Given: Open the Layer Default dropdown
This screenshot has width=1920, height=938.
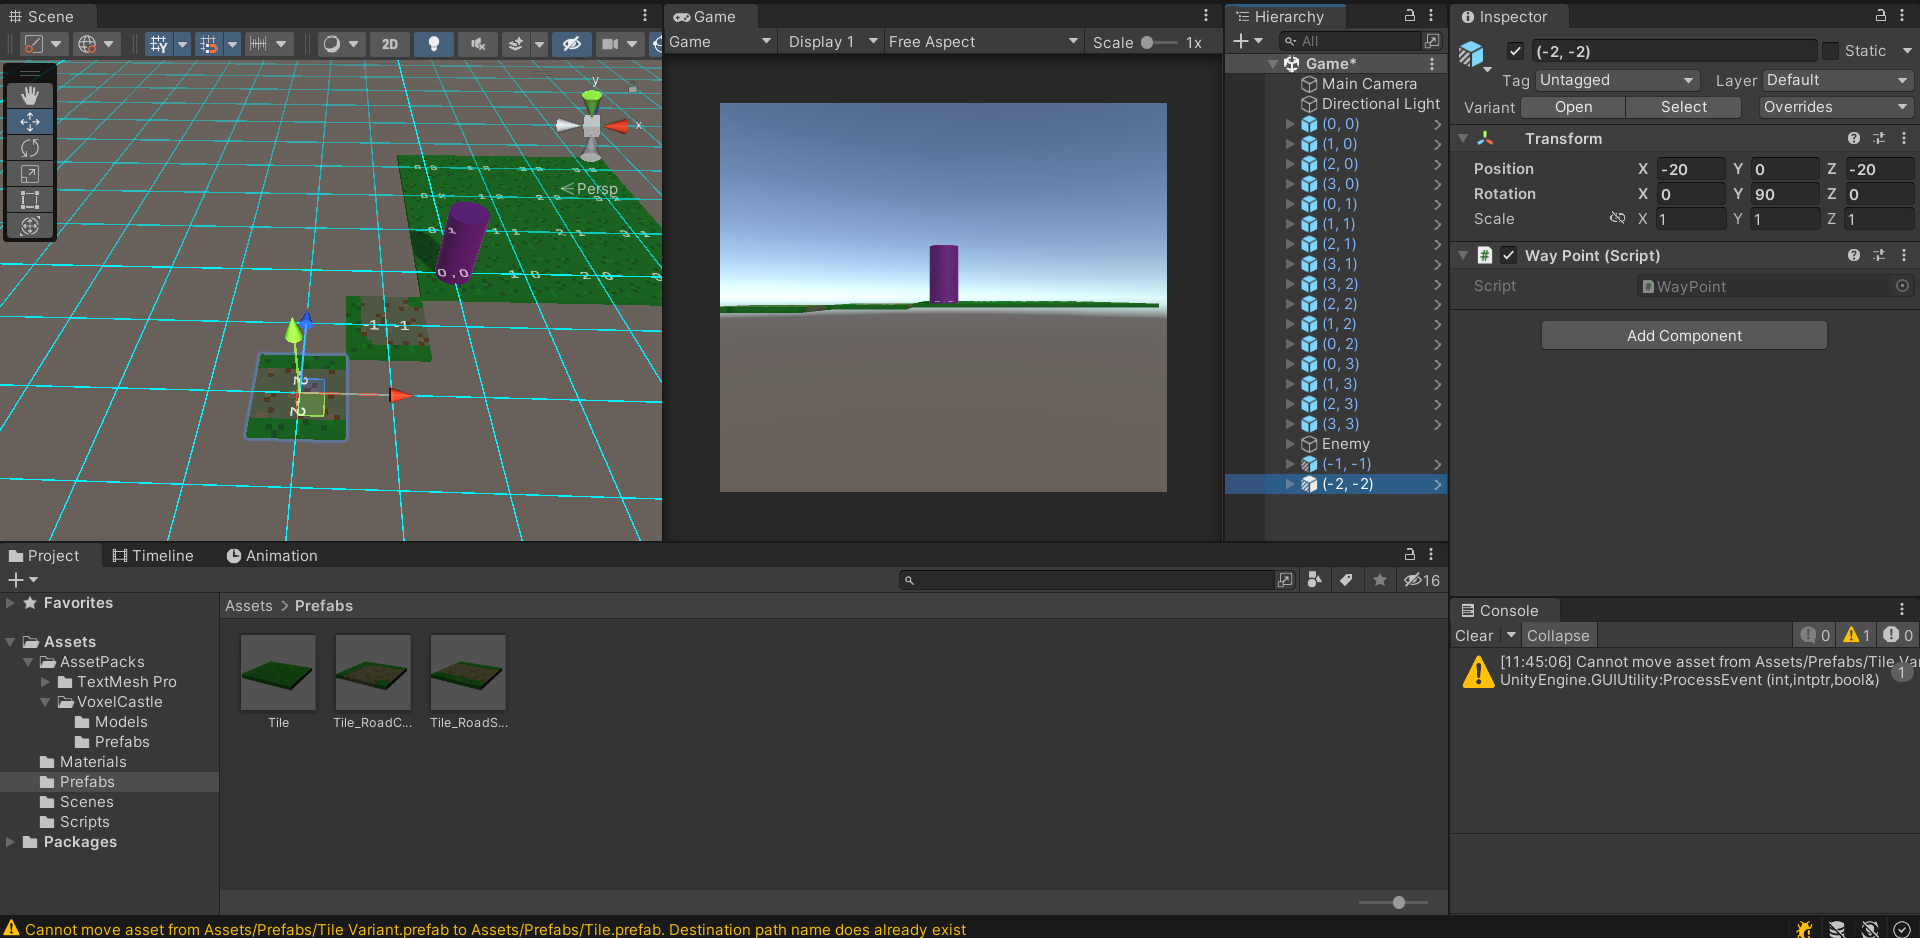Looking at the screenshot, I should point(1837,80).
